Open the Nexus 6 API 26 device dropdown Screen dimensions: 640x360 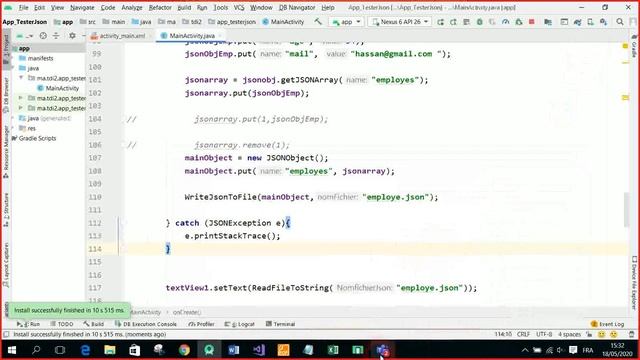pos(400,22)
